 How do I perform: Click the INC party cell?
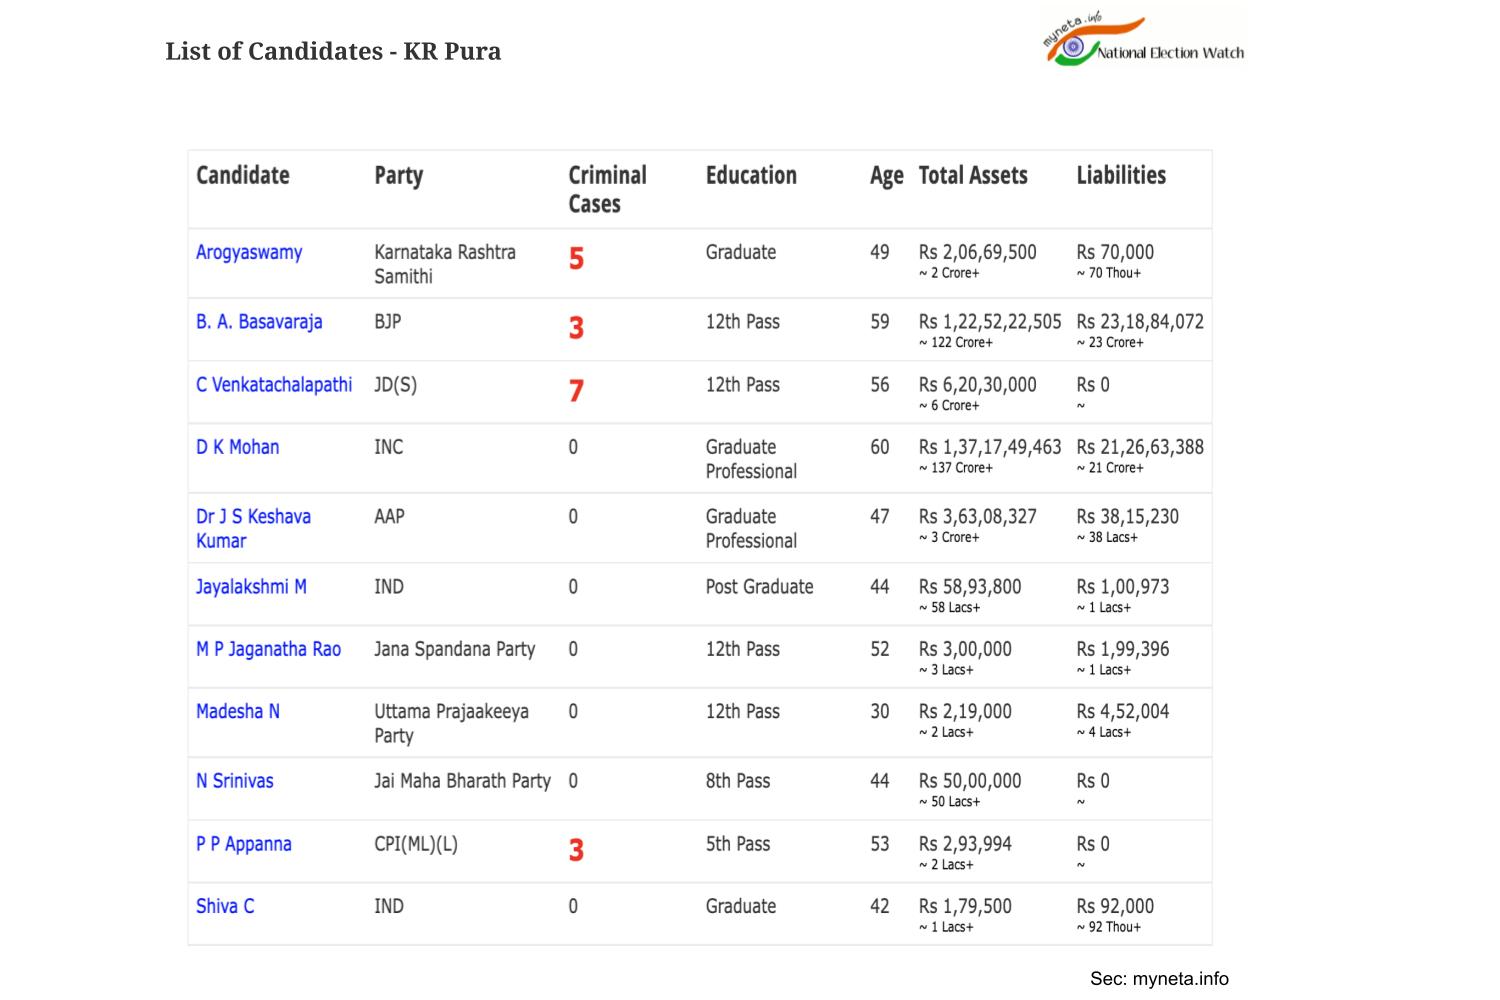389,447
